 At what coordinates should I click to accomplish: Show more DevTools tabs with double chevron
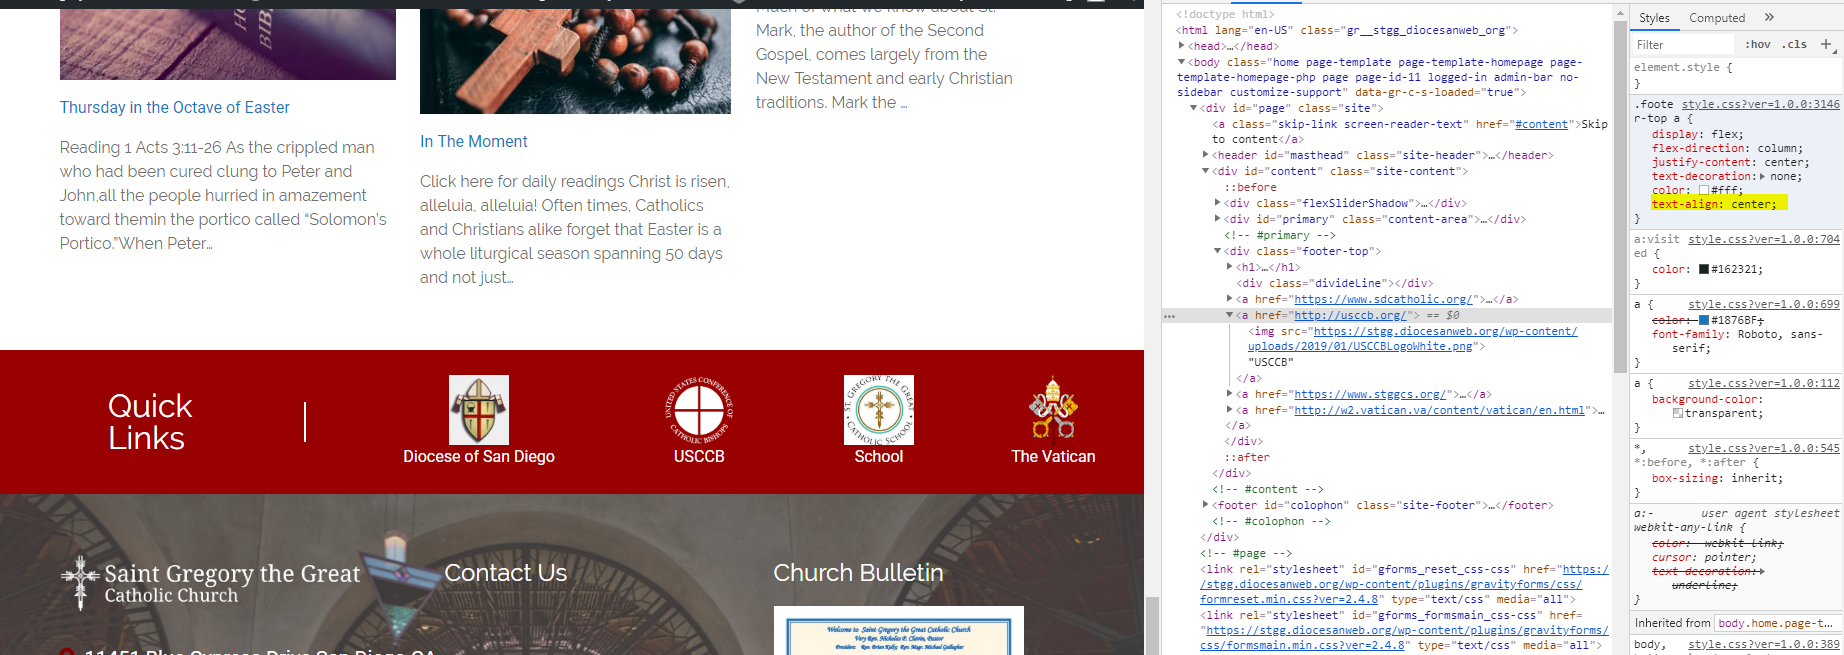1769,17
